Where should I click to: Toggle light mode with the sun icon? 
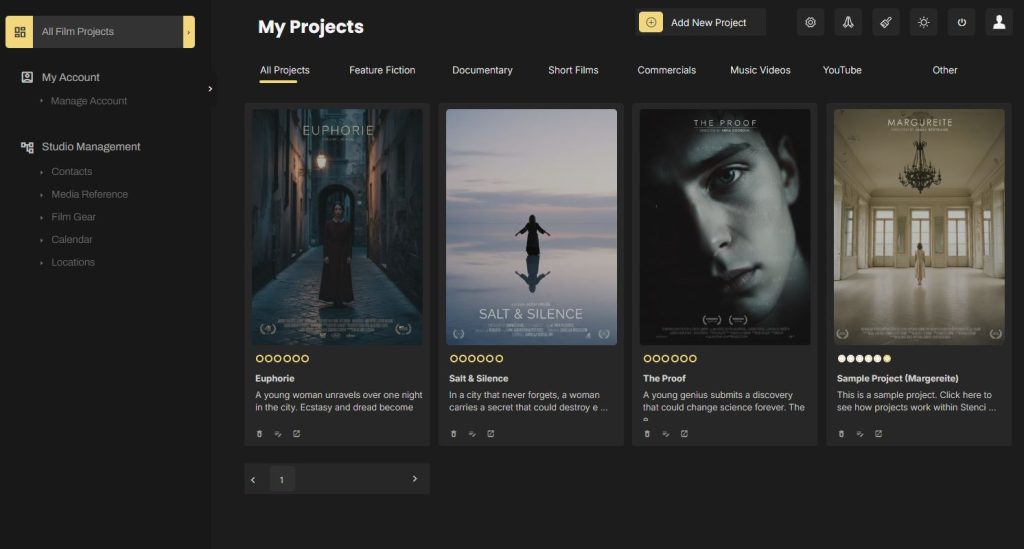(923, 22)
